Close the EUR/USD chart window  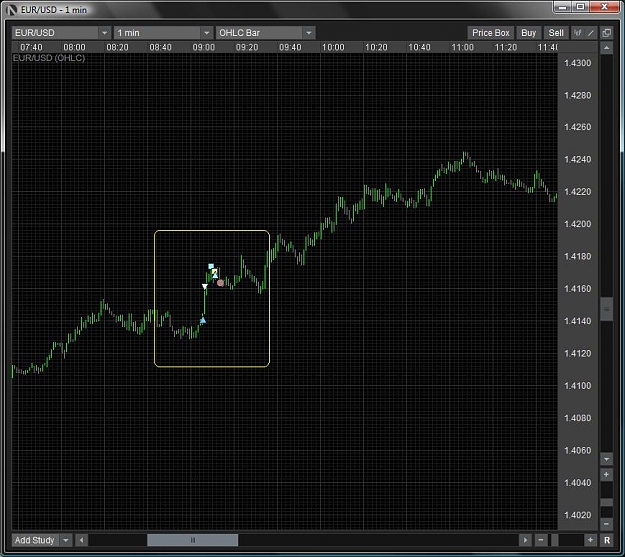coord(604,7)
